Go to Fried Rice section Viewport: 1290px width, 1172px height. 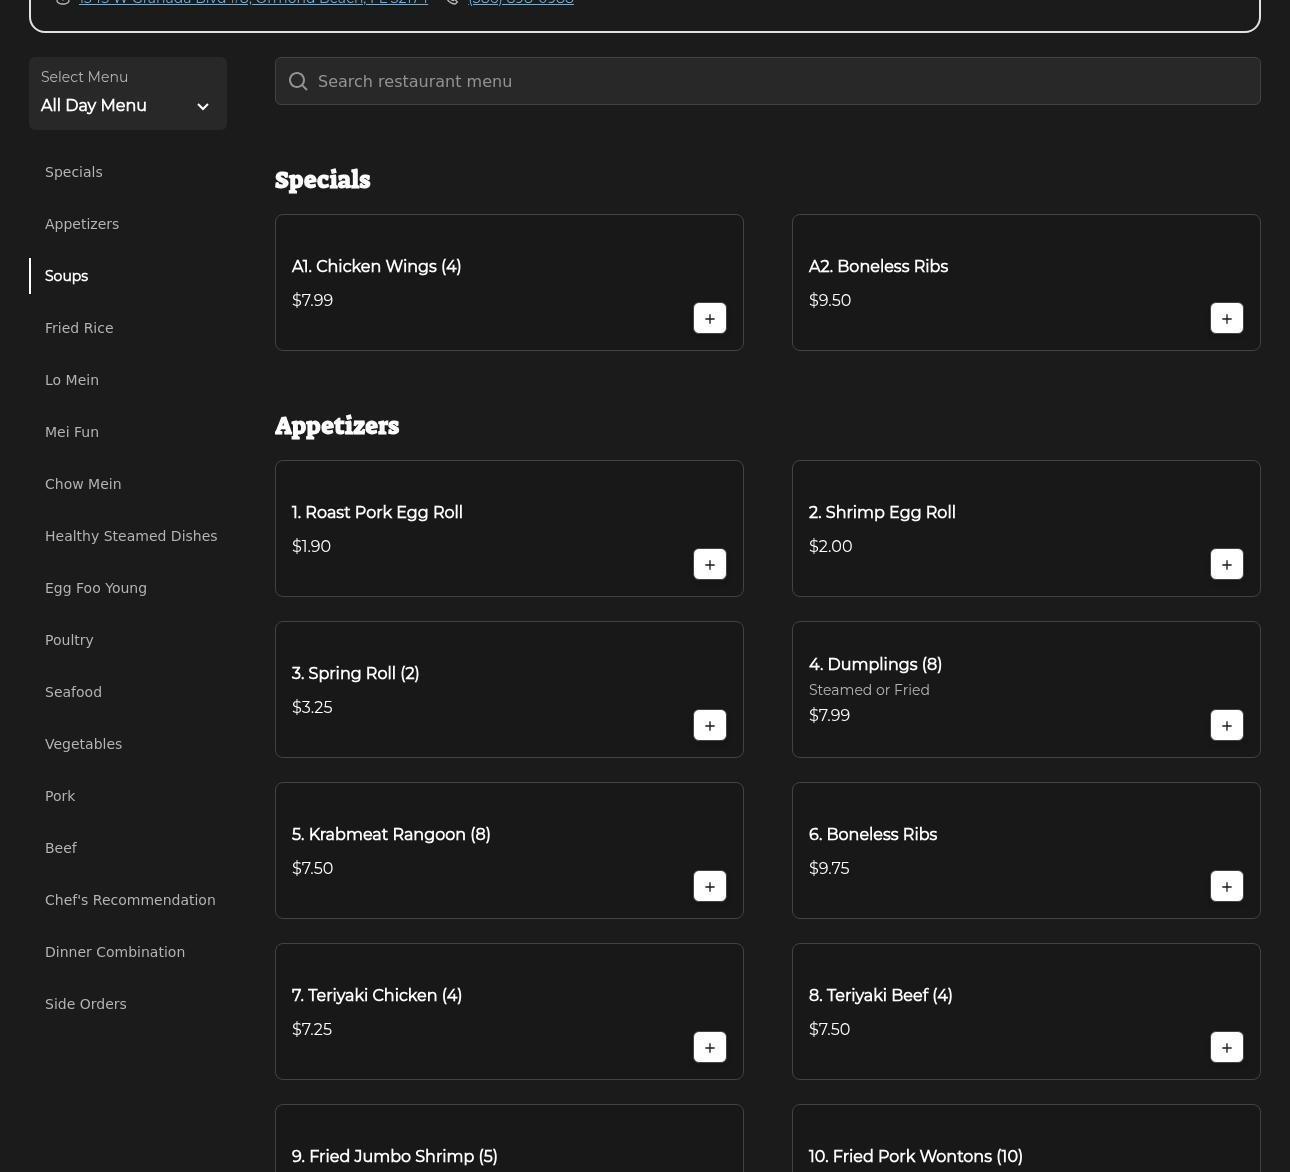pyautogui.click(x=79, y=328)
